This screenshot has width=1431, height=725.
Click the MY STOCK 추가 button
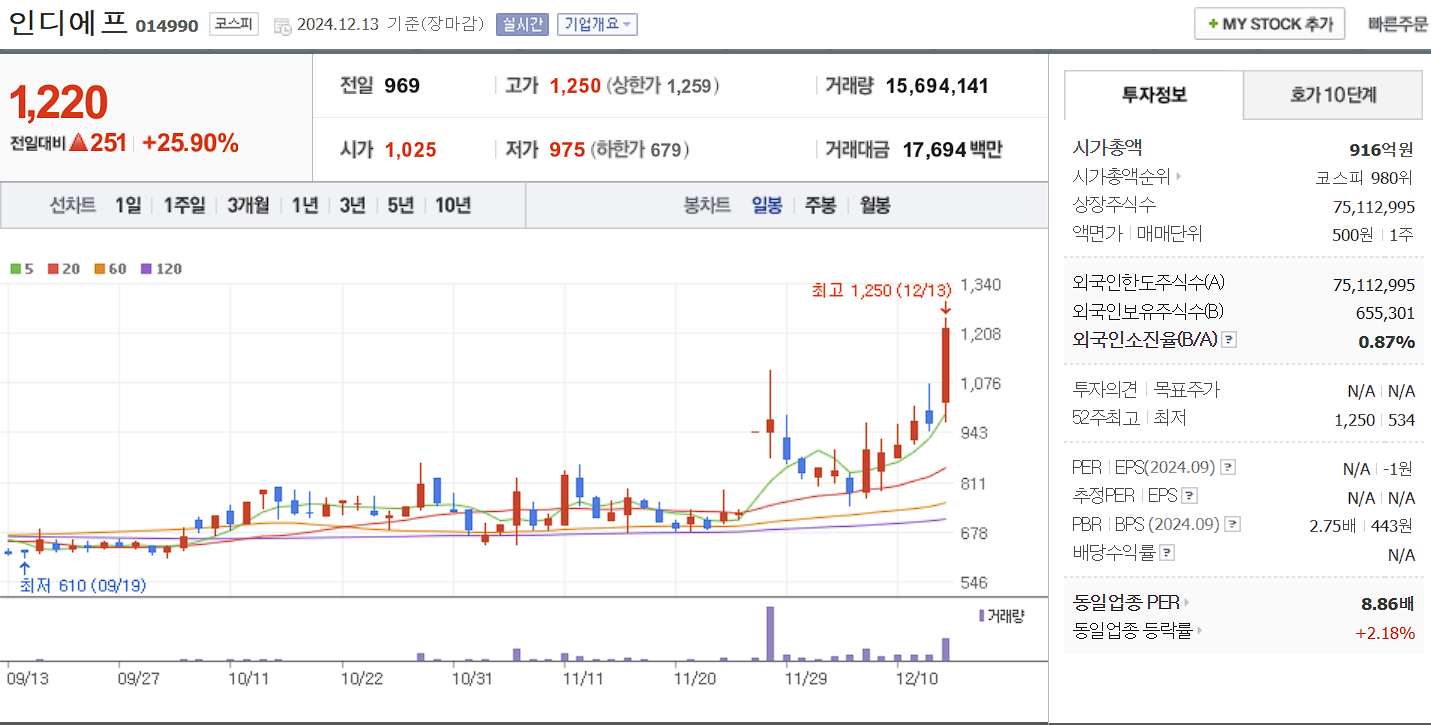[x=1269, y=23]
